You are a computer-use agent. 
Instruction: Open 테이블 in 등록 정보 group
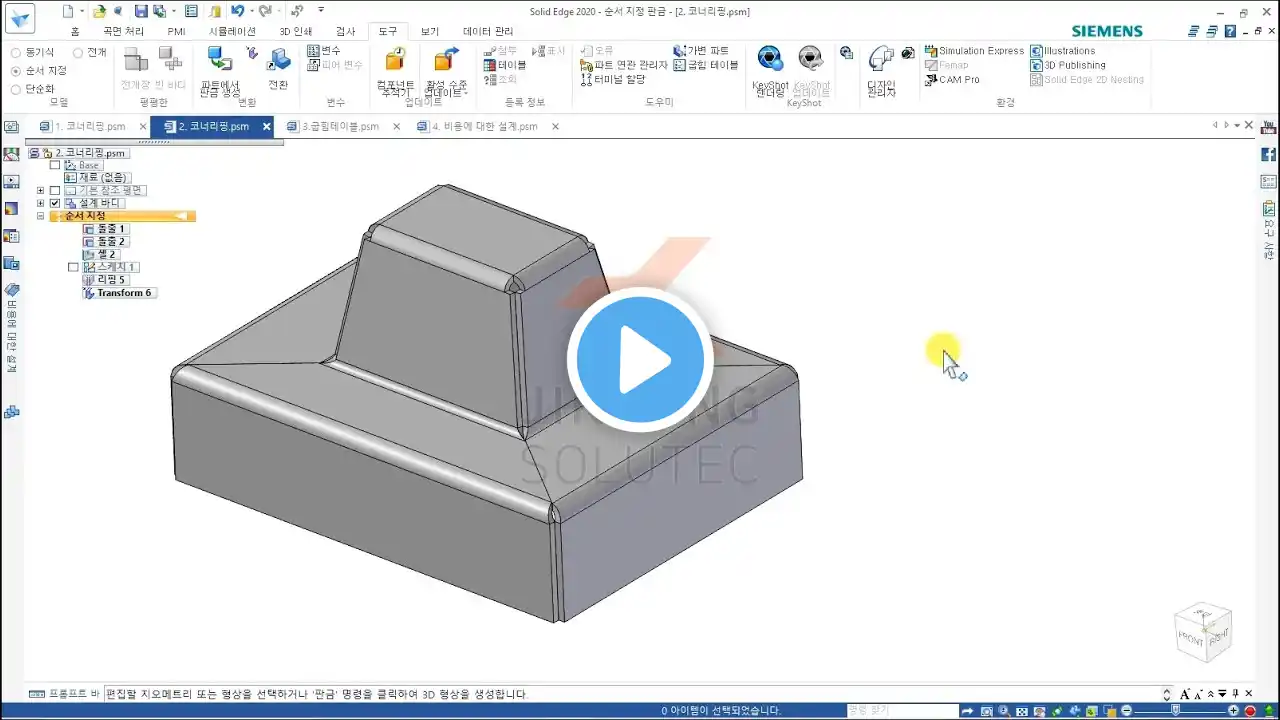(505, 65)
